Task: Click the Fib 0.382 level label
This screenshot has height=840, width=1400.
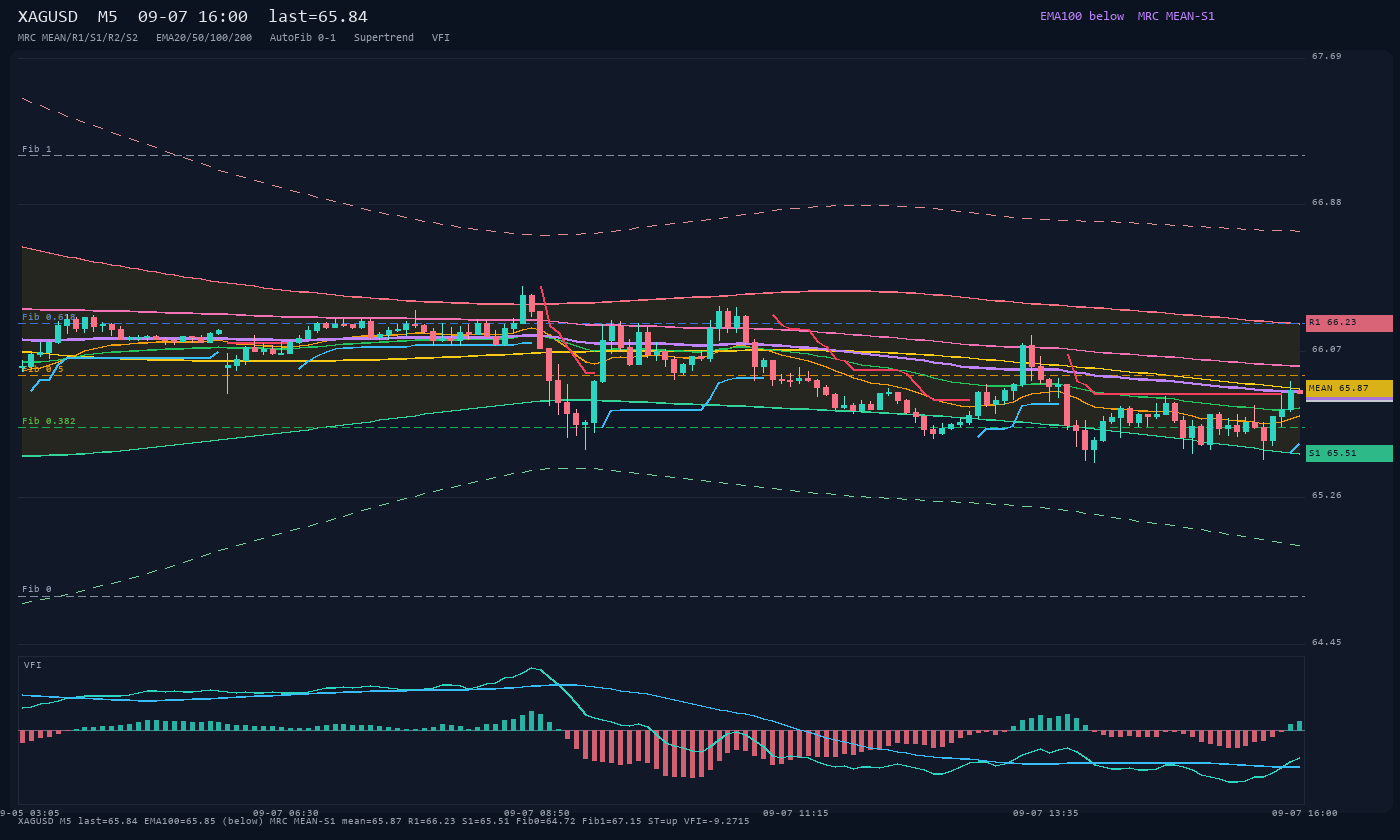Action: point(49,421)
